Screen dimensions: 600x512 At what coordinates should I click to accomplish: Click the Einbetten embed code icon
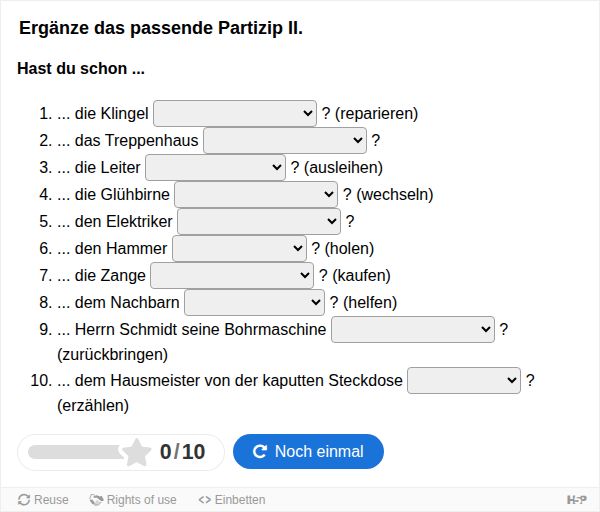click(205, 500)
